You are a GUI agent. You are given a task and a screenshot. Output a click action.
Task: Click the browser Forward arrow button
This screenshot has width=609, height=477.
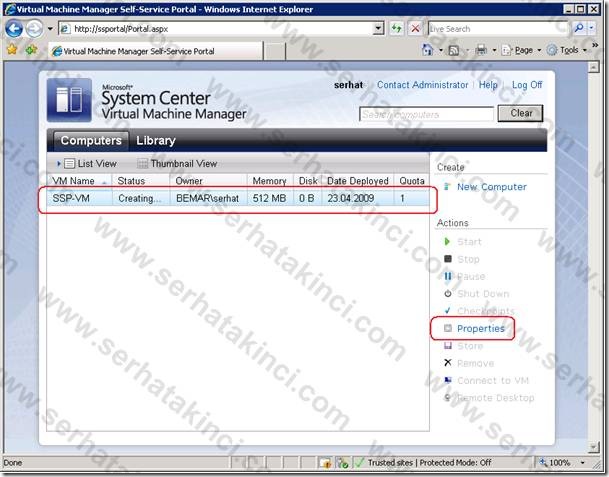34,29
